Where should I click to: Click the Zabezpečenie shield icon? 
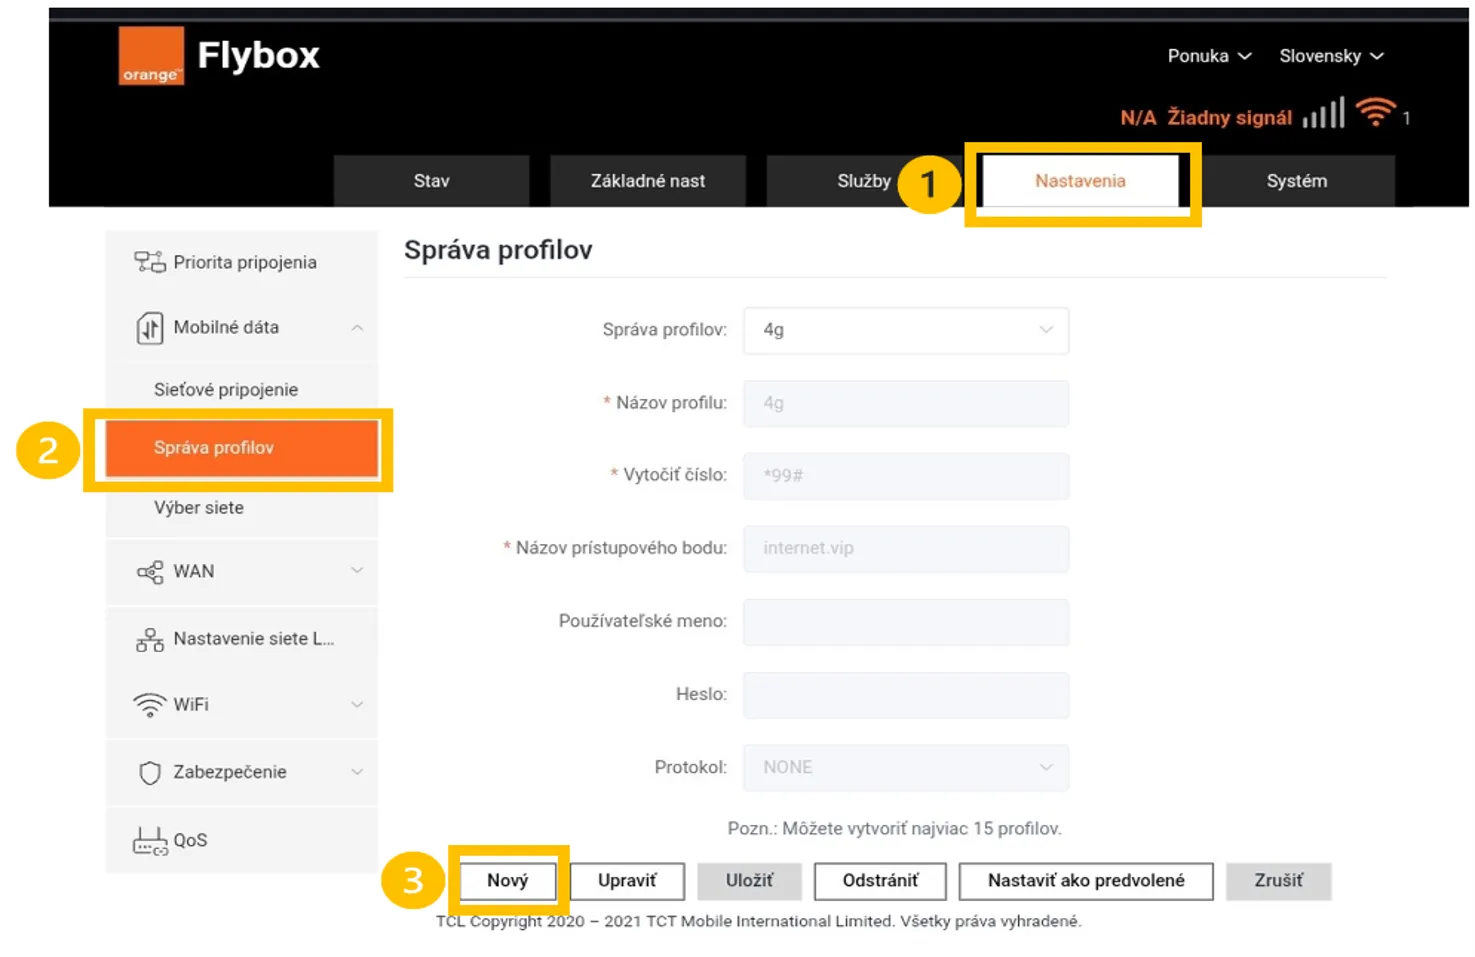coord(150,773)
